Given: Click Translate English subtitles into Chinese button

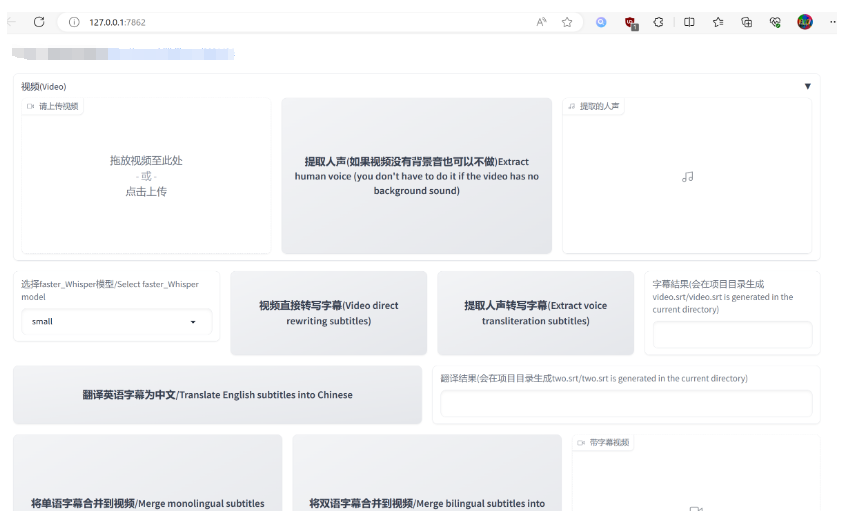Looking at the screenshot, I should coord(217,395).
